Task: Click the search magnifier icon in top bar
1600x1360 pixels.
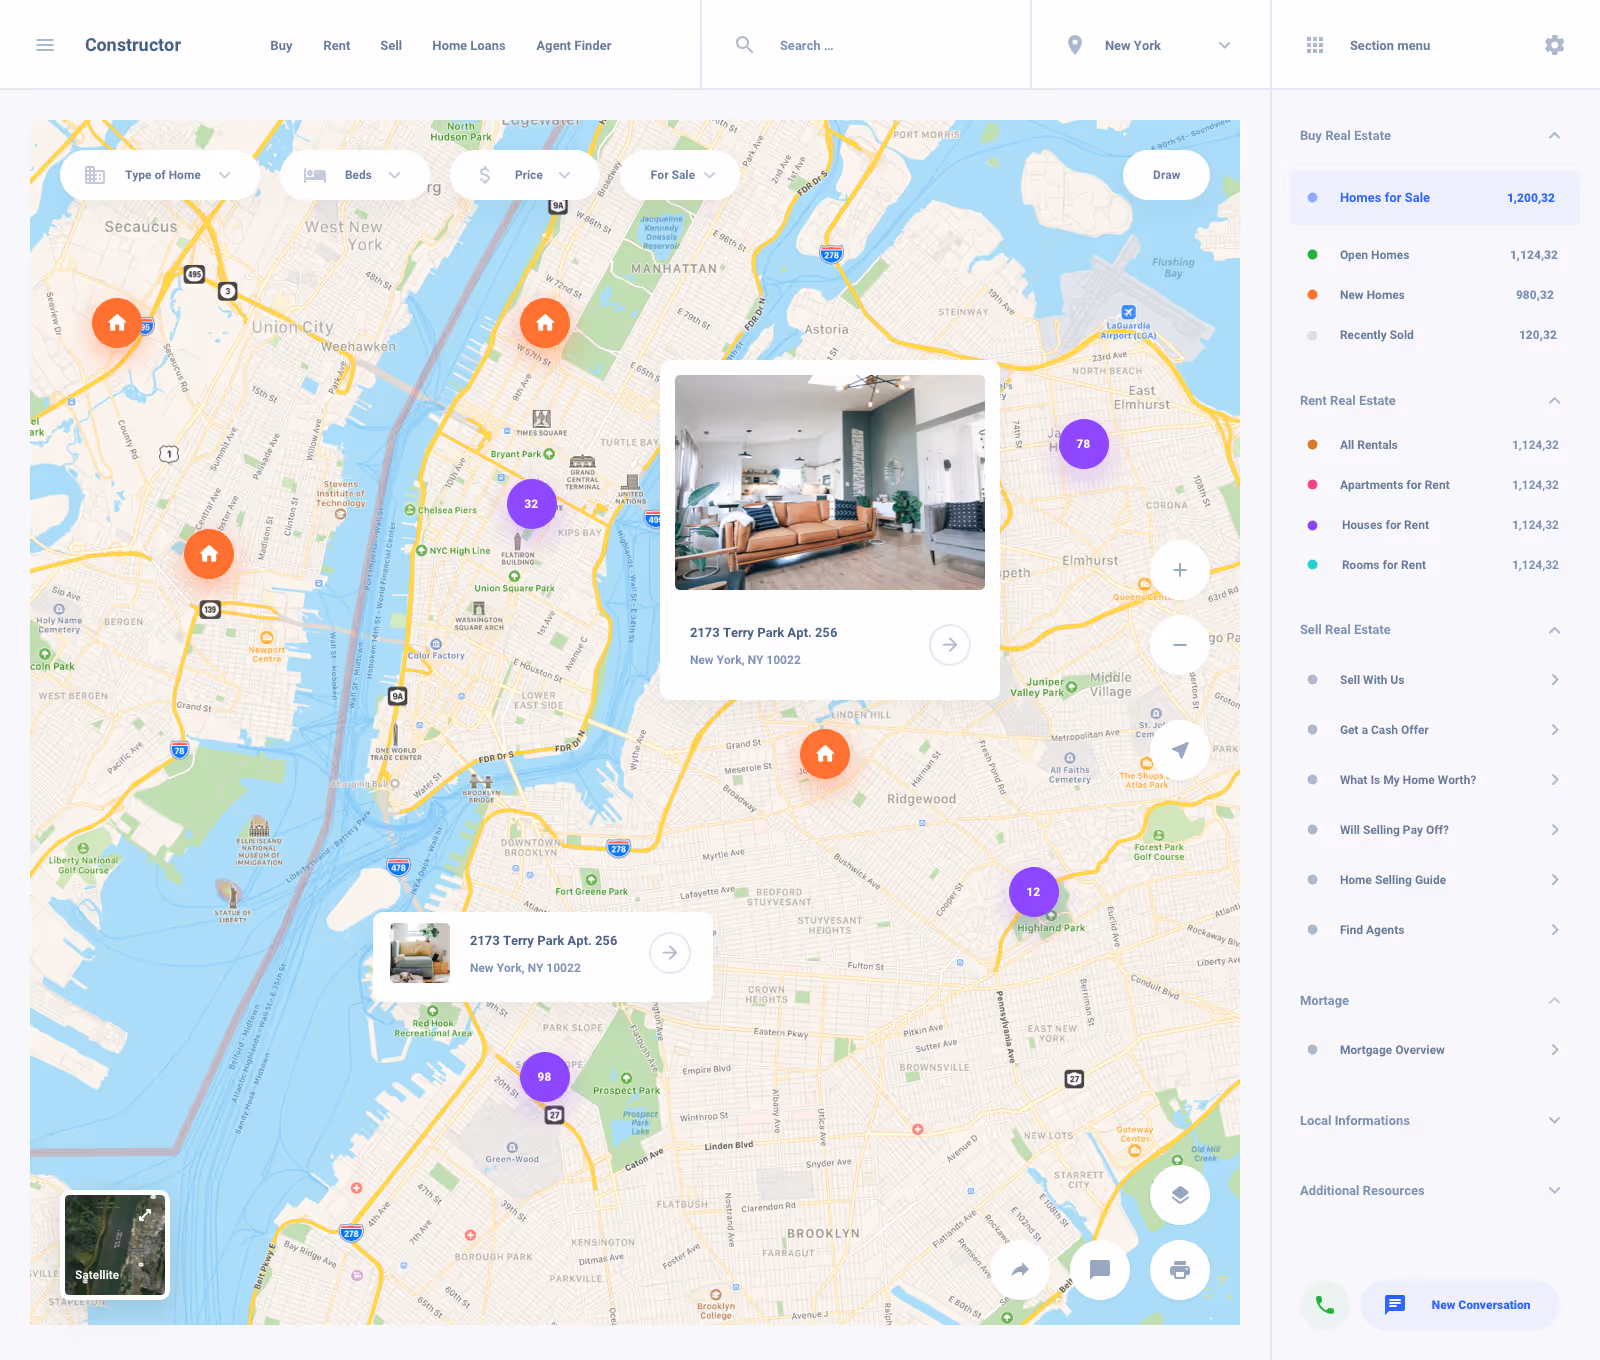Action: pos(744,45)
